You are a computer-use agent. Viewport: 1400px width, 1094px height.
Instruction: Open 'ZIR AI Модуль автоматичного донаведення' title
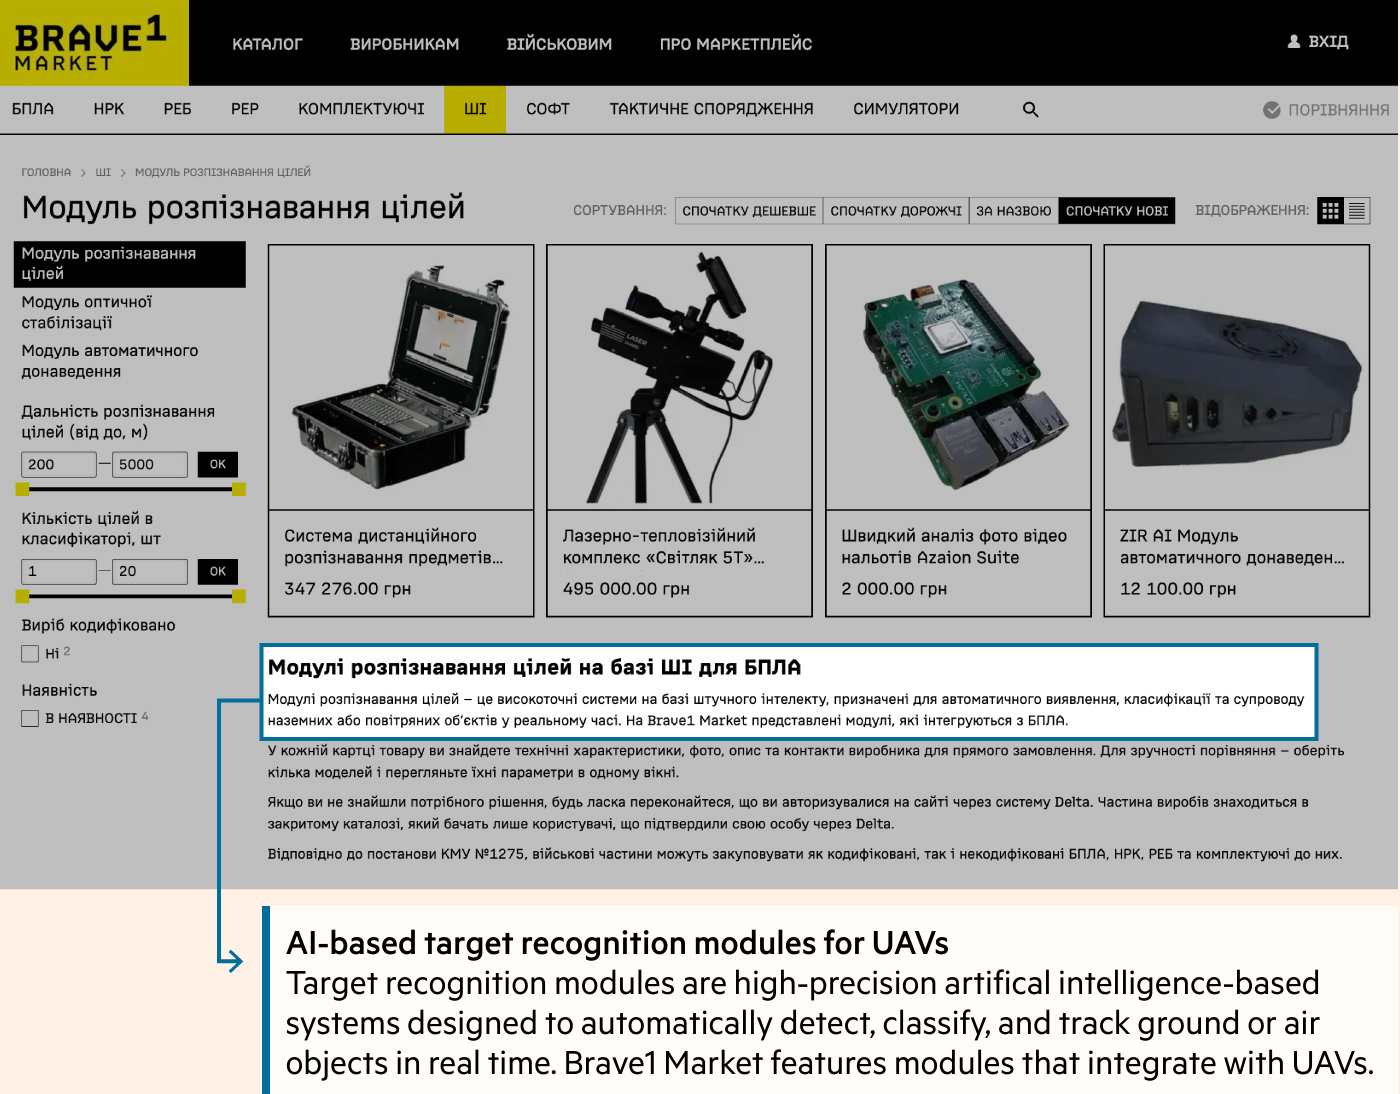[x=1232, y=547]
